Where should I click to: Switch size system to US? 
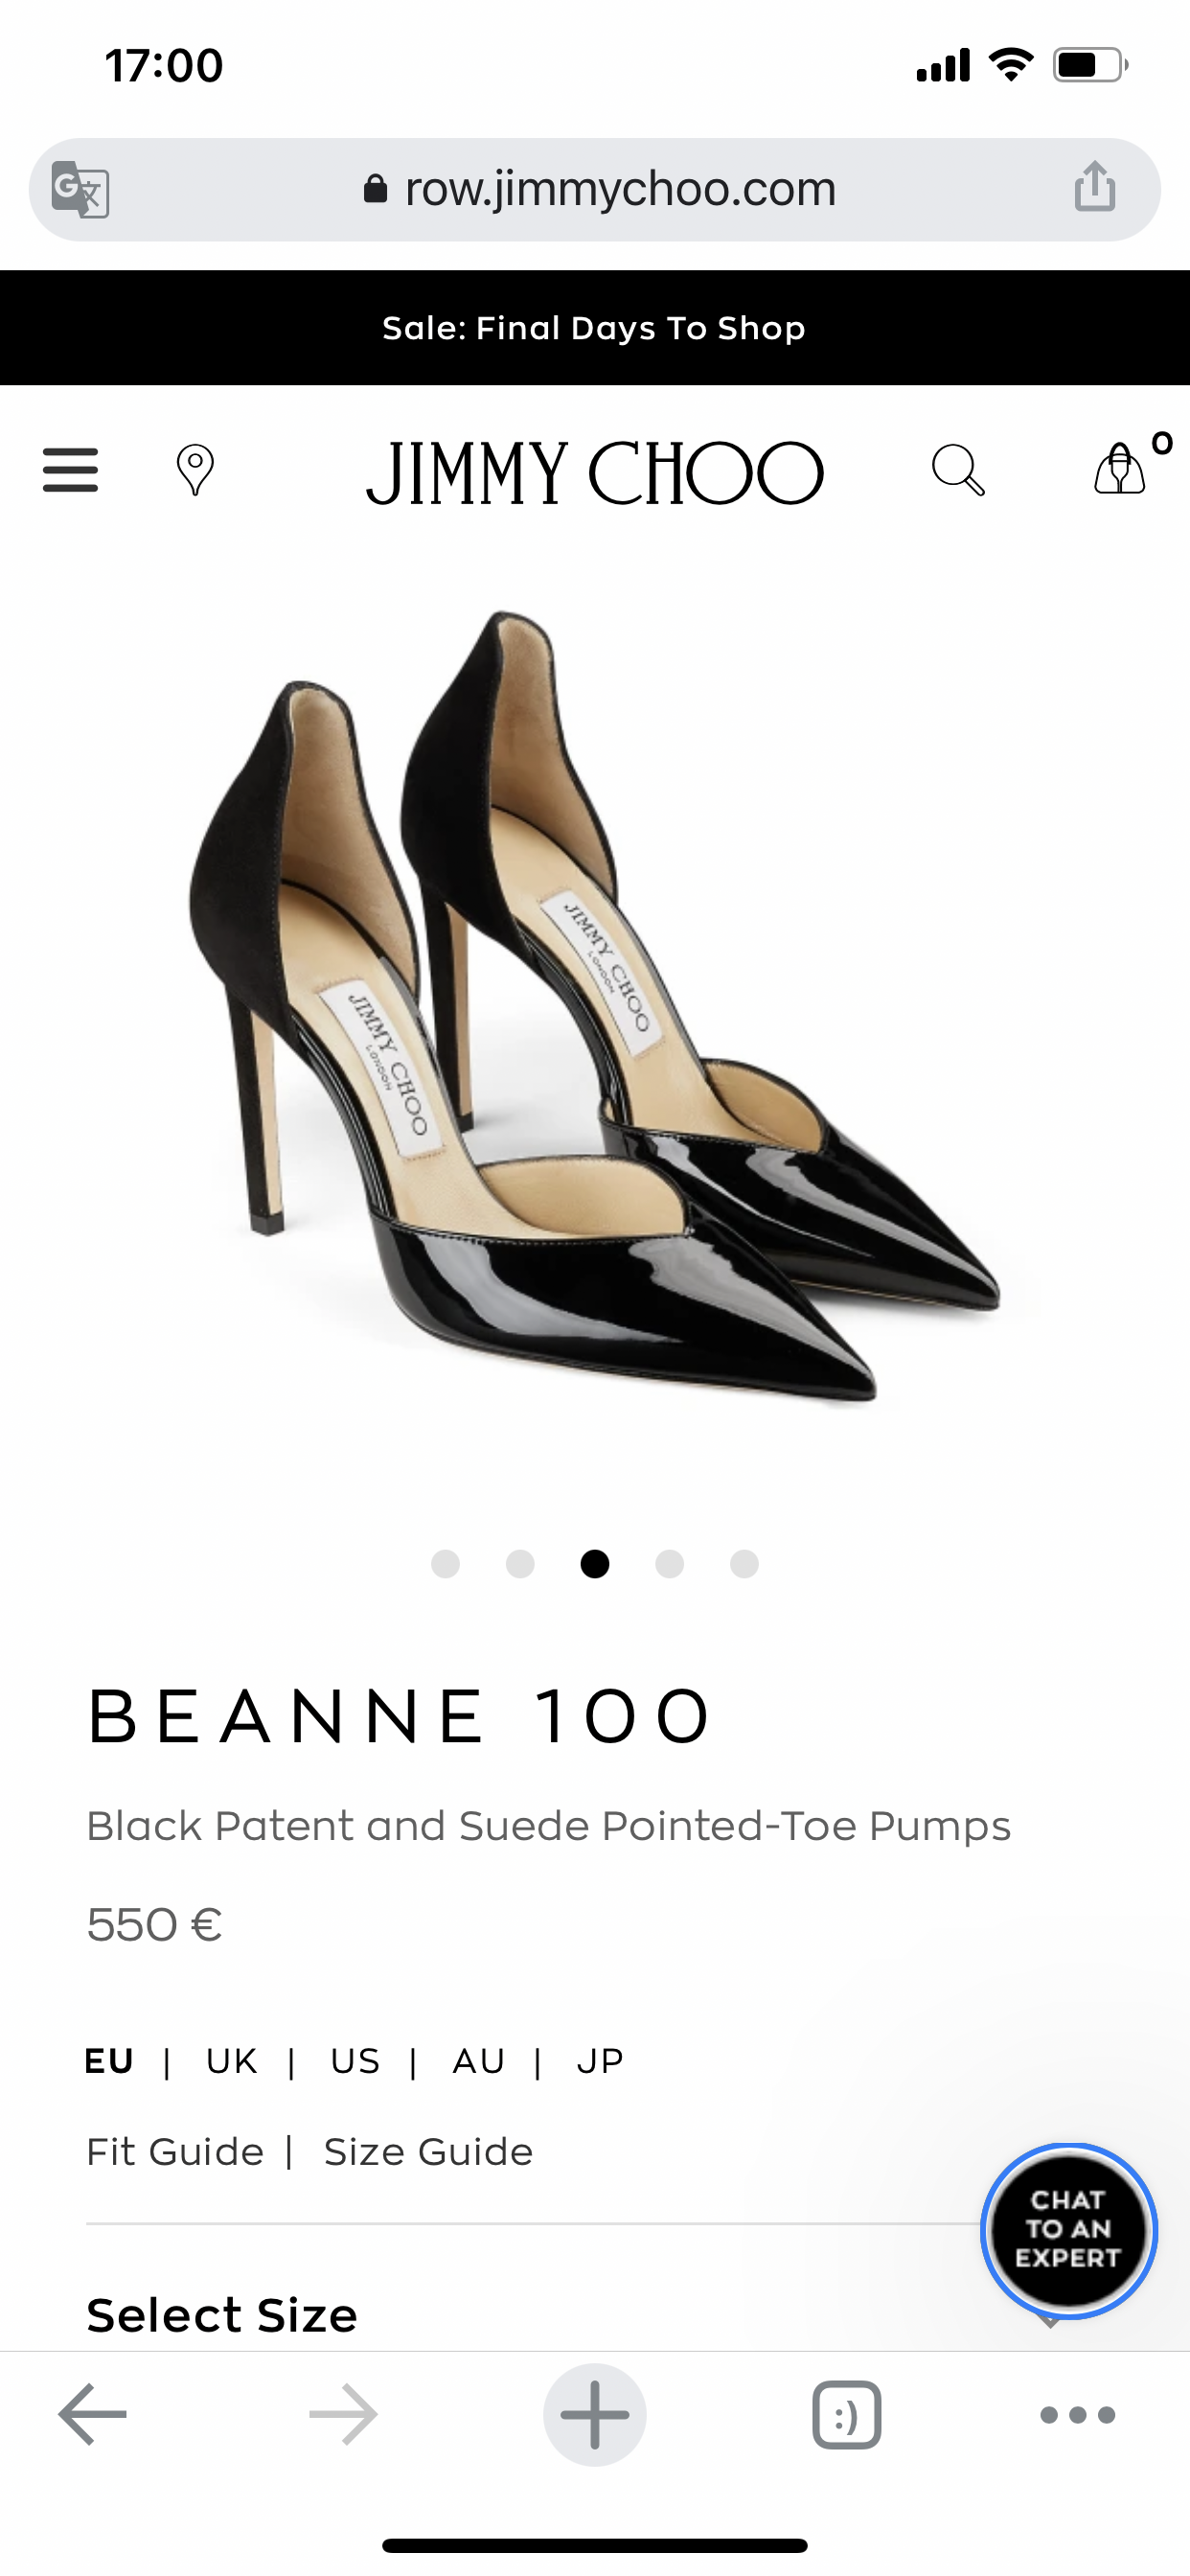tap(355, 2060)
